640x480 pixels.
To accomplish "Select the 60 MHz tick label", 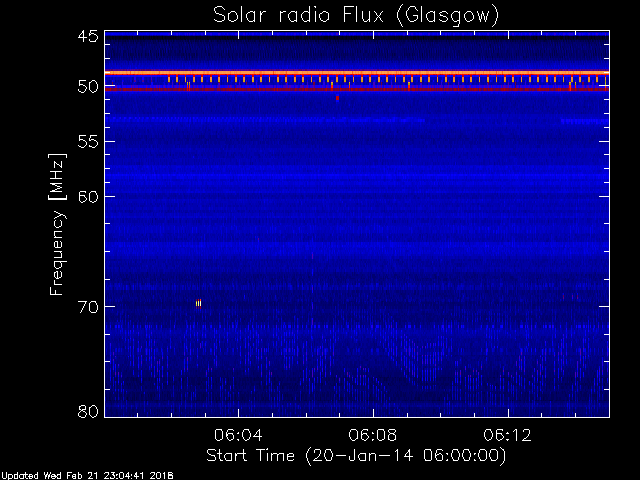I will click(x=86, y=196).
